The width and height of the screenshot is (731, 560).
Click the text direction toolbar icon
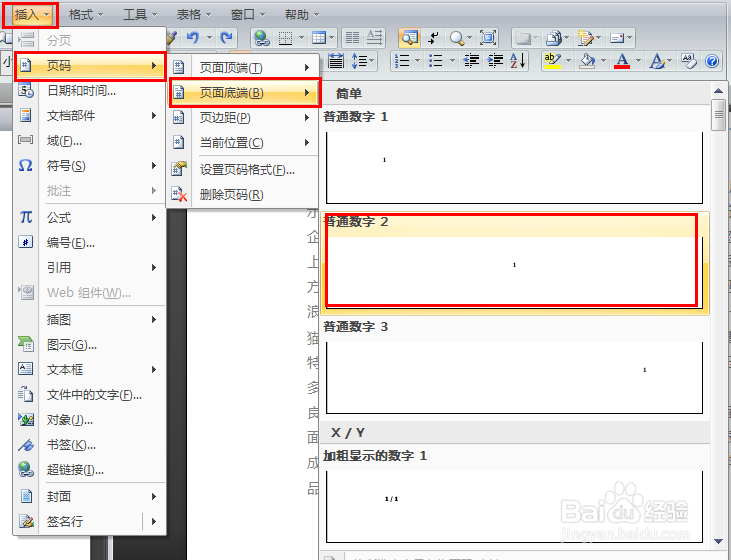(374, 38)
